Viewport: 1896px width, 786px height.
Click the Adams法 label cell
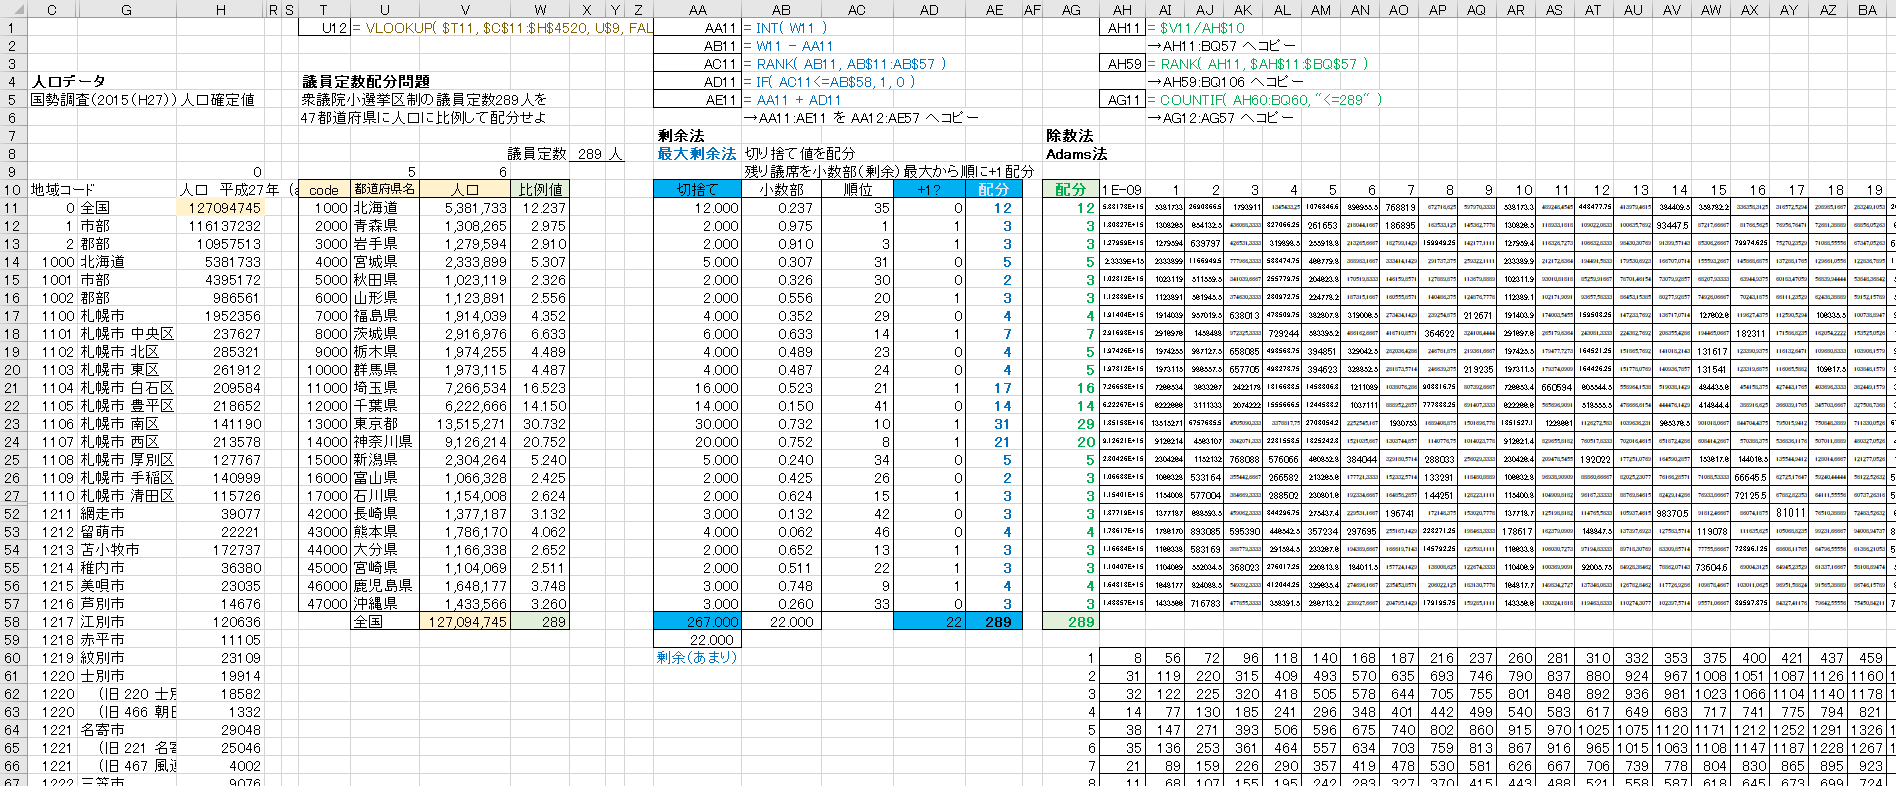pyautogui.click(x=1076, y=153)
